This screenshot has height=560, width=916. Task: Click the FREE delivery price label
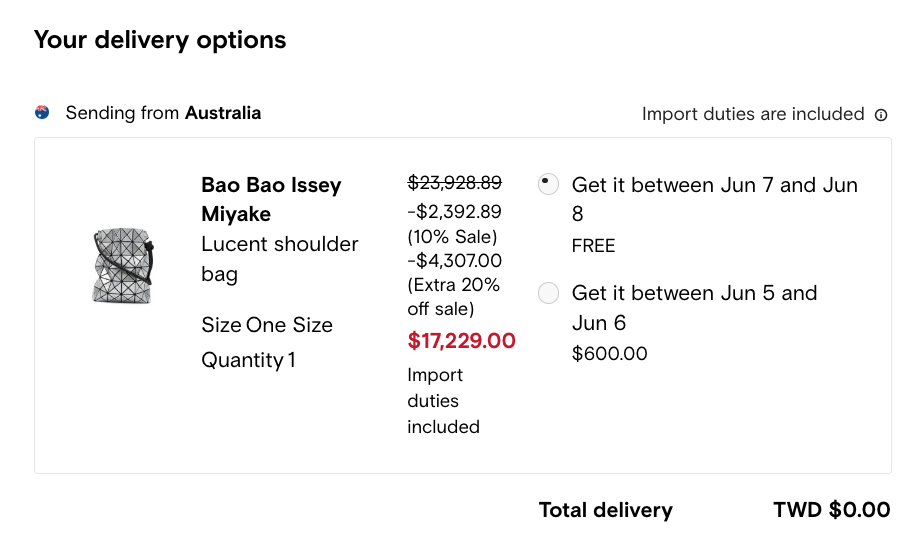coord(593,246)
